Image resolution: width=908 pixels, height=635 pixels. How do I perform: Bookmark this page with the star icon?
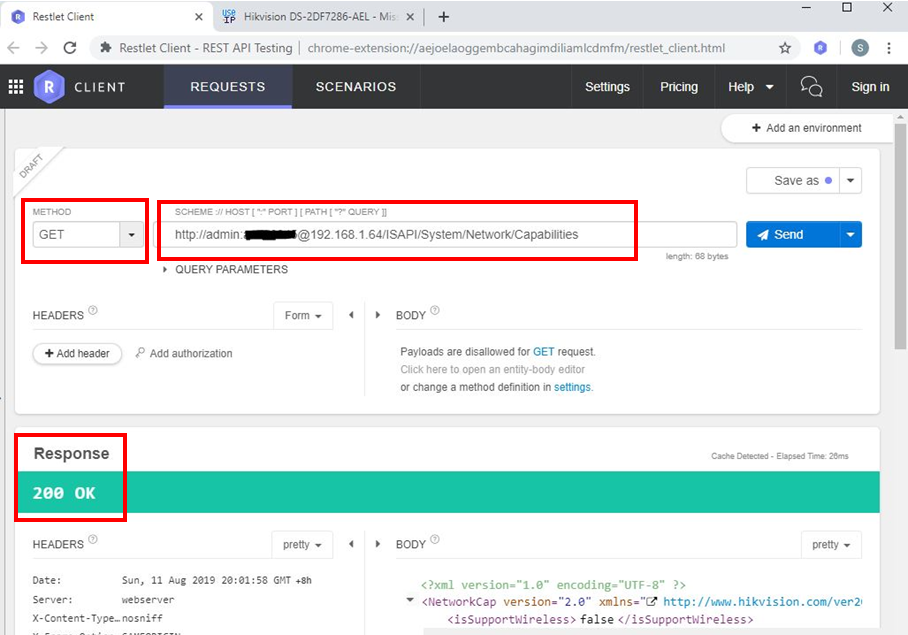(x=785, y=48)
